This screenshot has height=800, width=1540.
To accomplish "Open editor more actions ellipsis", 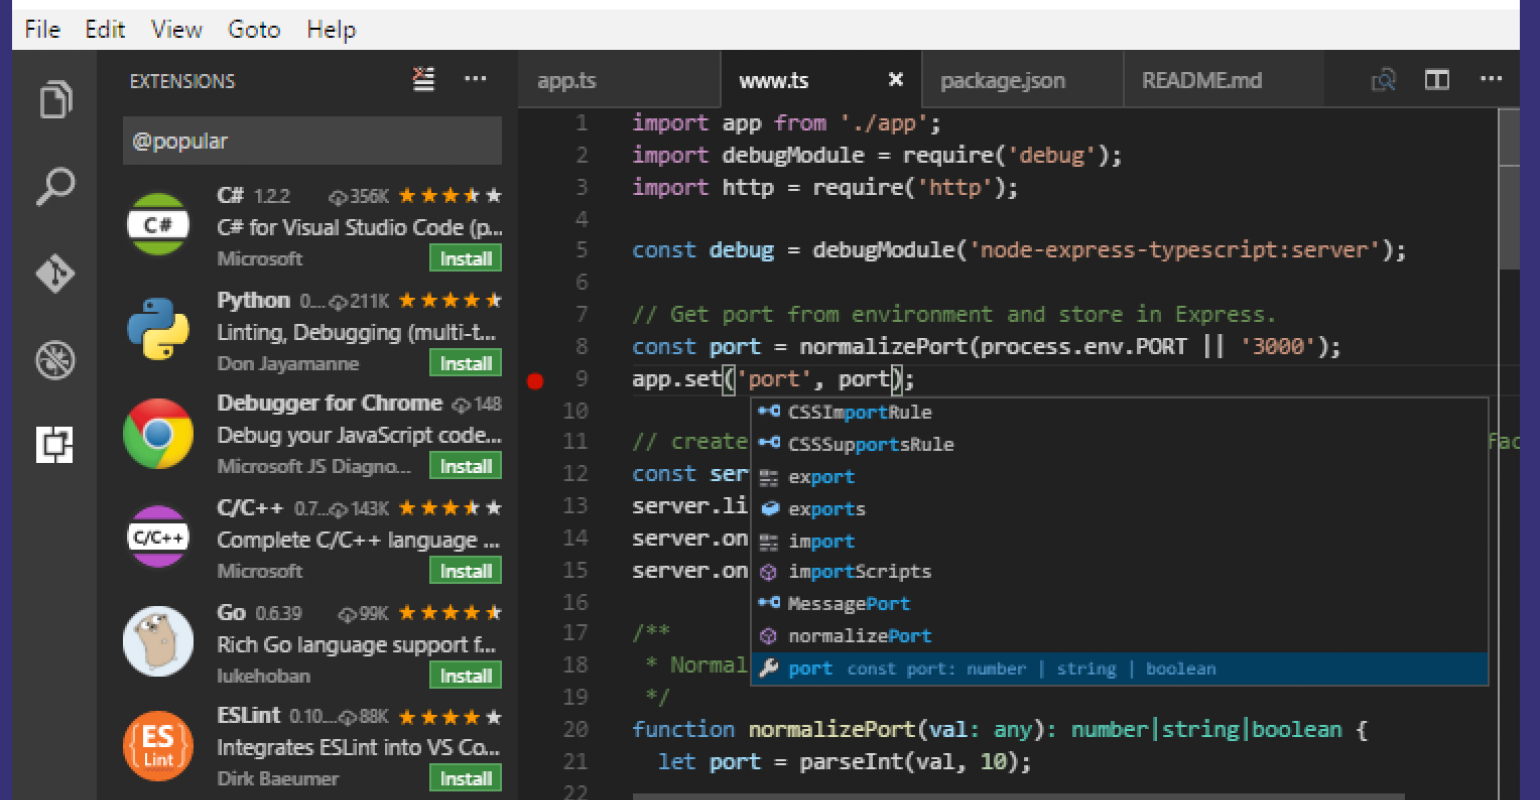I will [1491, 80].
